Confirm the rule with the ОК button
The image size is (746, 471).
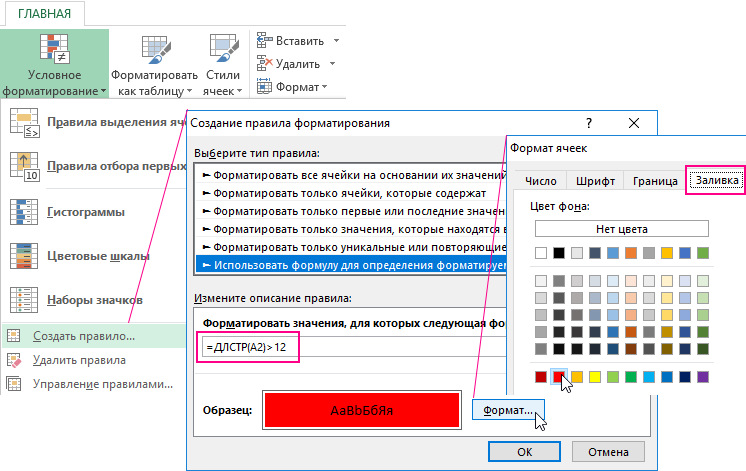coord(524,451)
